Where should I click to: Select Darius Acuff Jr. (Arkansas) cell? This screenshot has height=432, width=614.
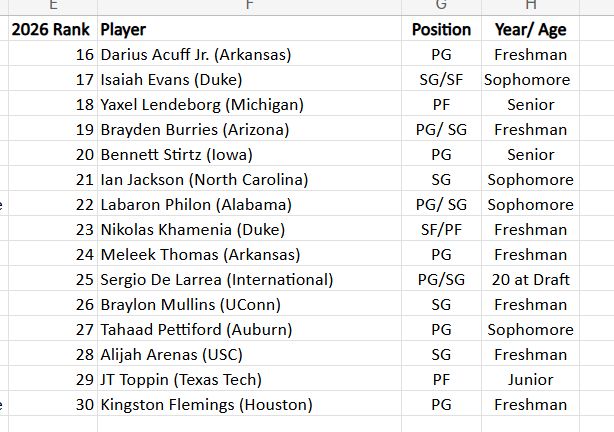point(249,54)
